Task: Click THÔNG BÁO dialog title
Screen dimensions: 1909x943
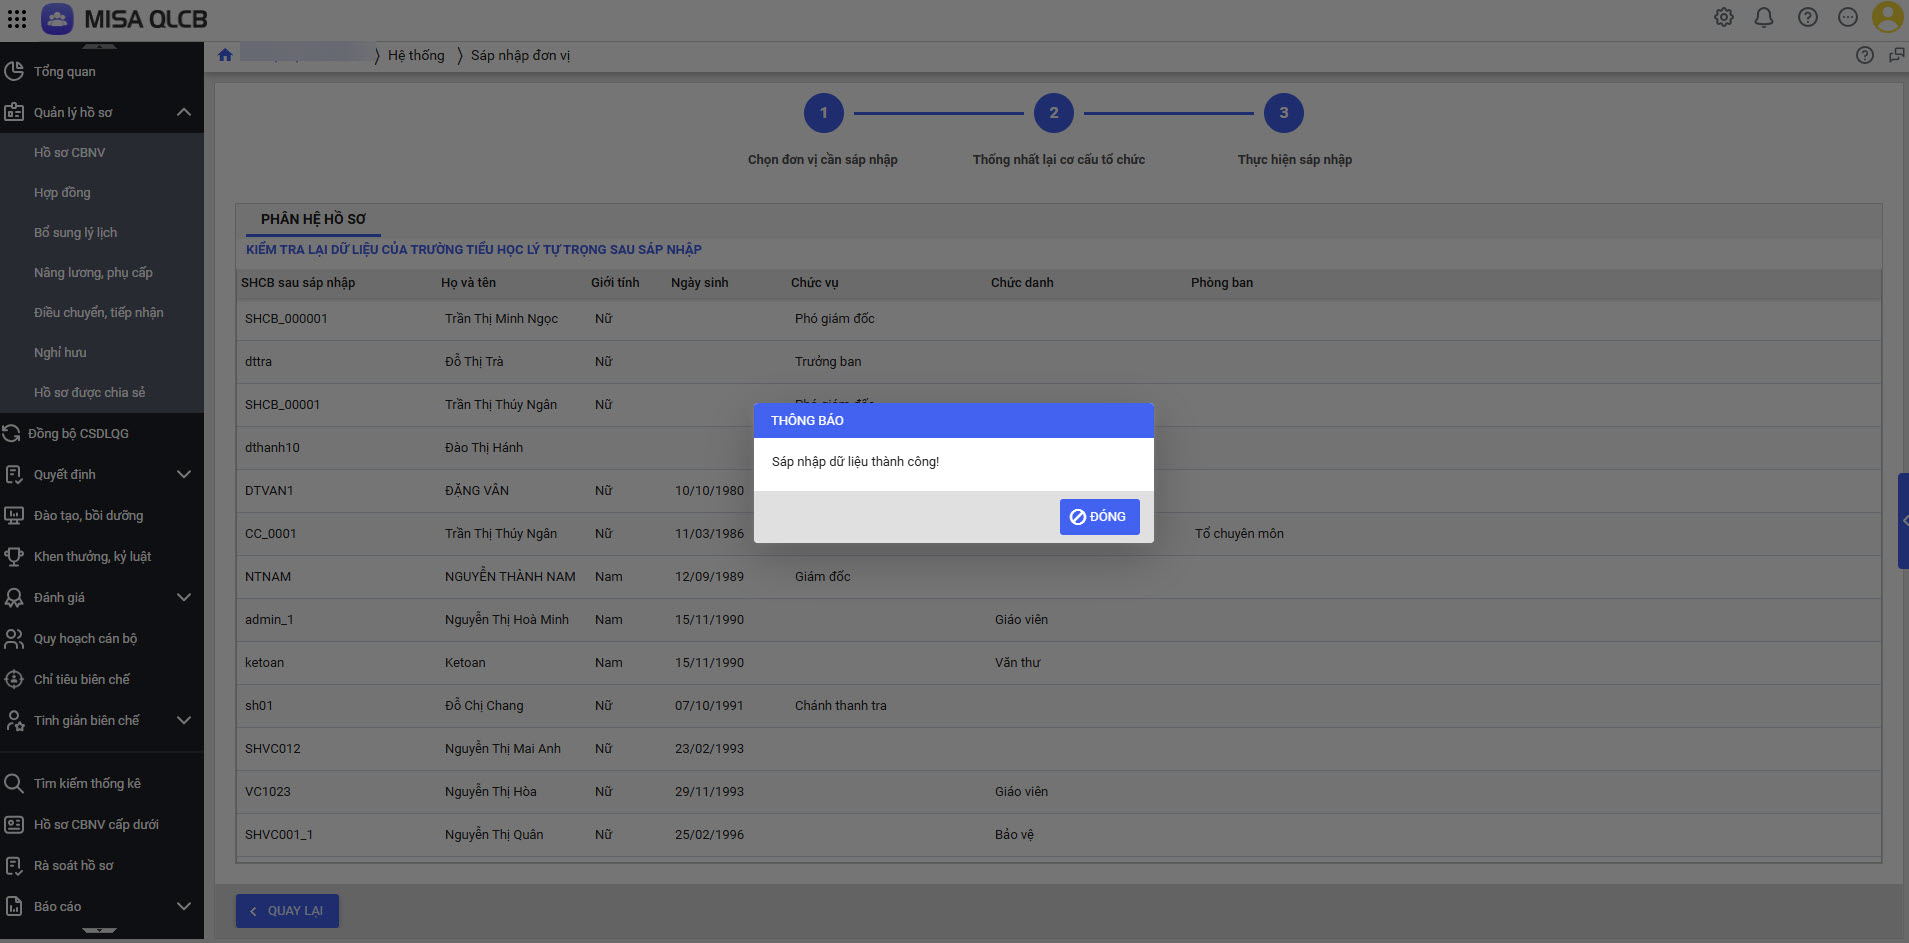Action: point(807,421)
